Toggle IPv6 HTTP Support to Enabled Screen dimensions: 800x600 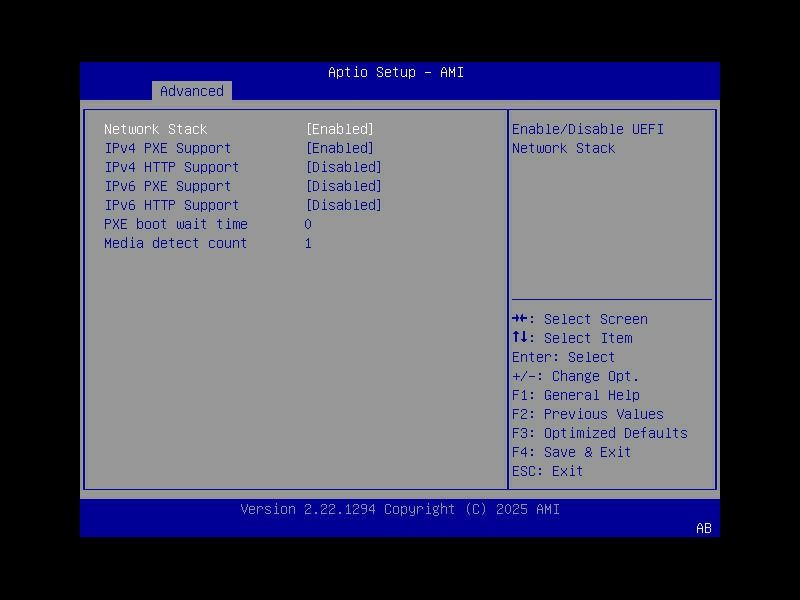coord(345,205)
